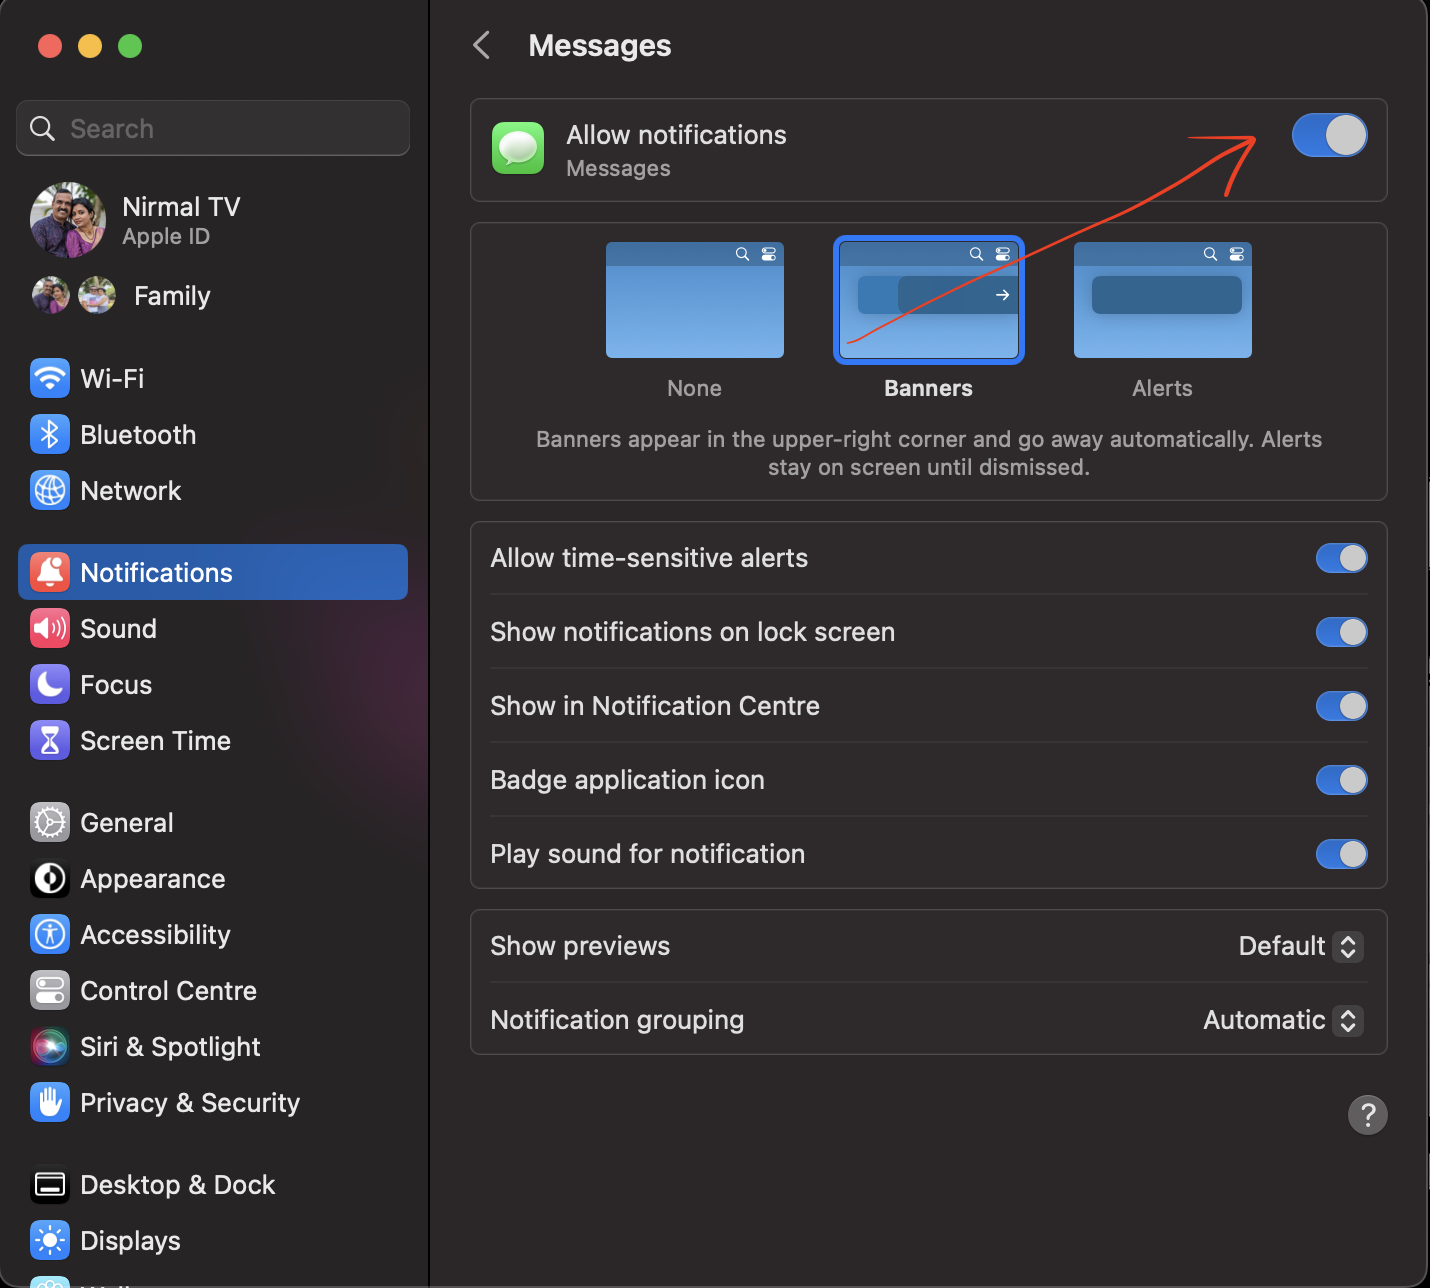1430x1288 pixels.
Task: Open Wi-Fi settings in sidebar
Action: point(213,378)
